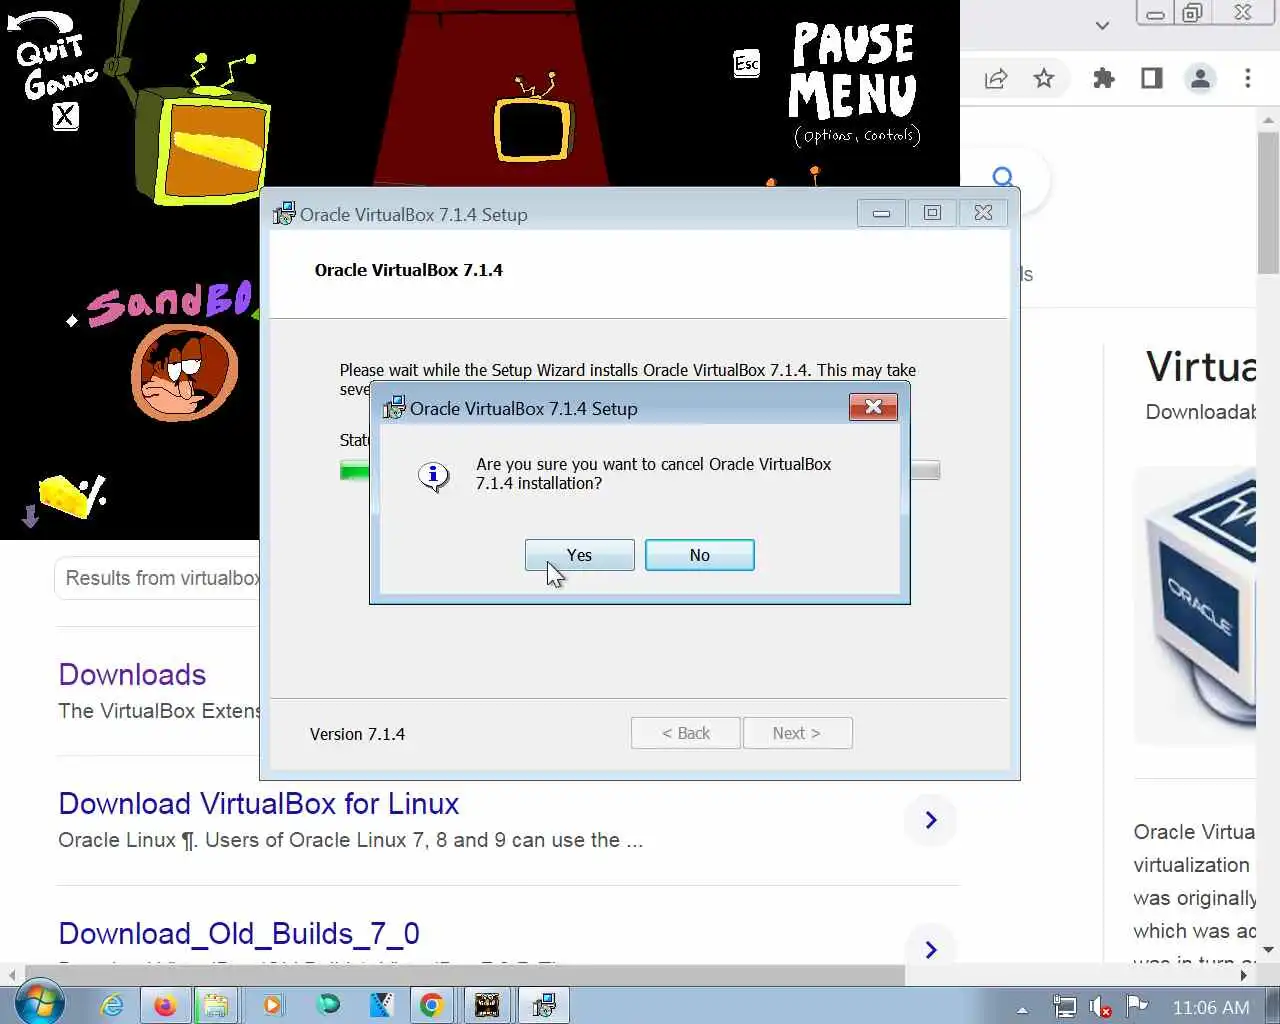Switch to the VirtualBox setup taskbar icon
The image size is (1280, 1024).
coord(544,1005)
